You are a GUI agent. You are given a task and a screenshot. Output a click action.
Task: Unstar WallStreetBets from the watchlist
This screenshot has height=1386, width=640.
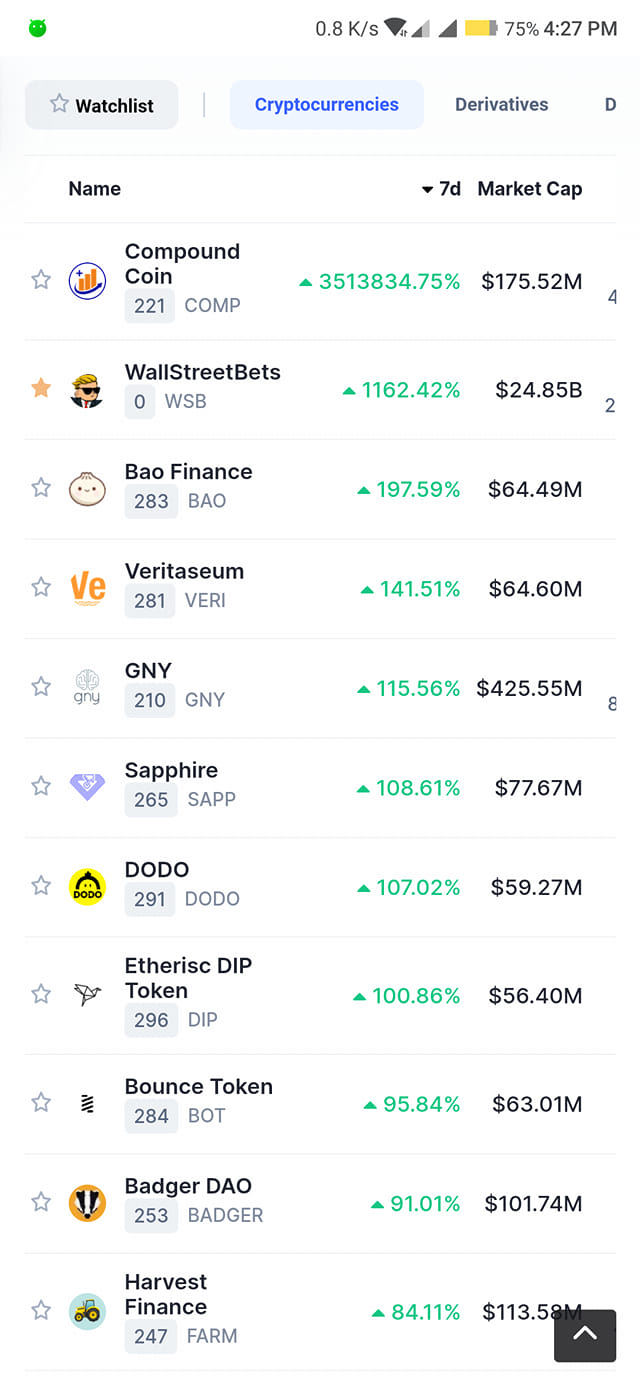point(41,388)
